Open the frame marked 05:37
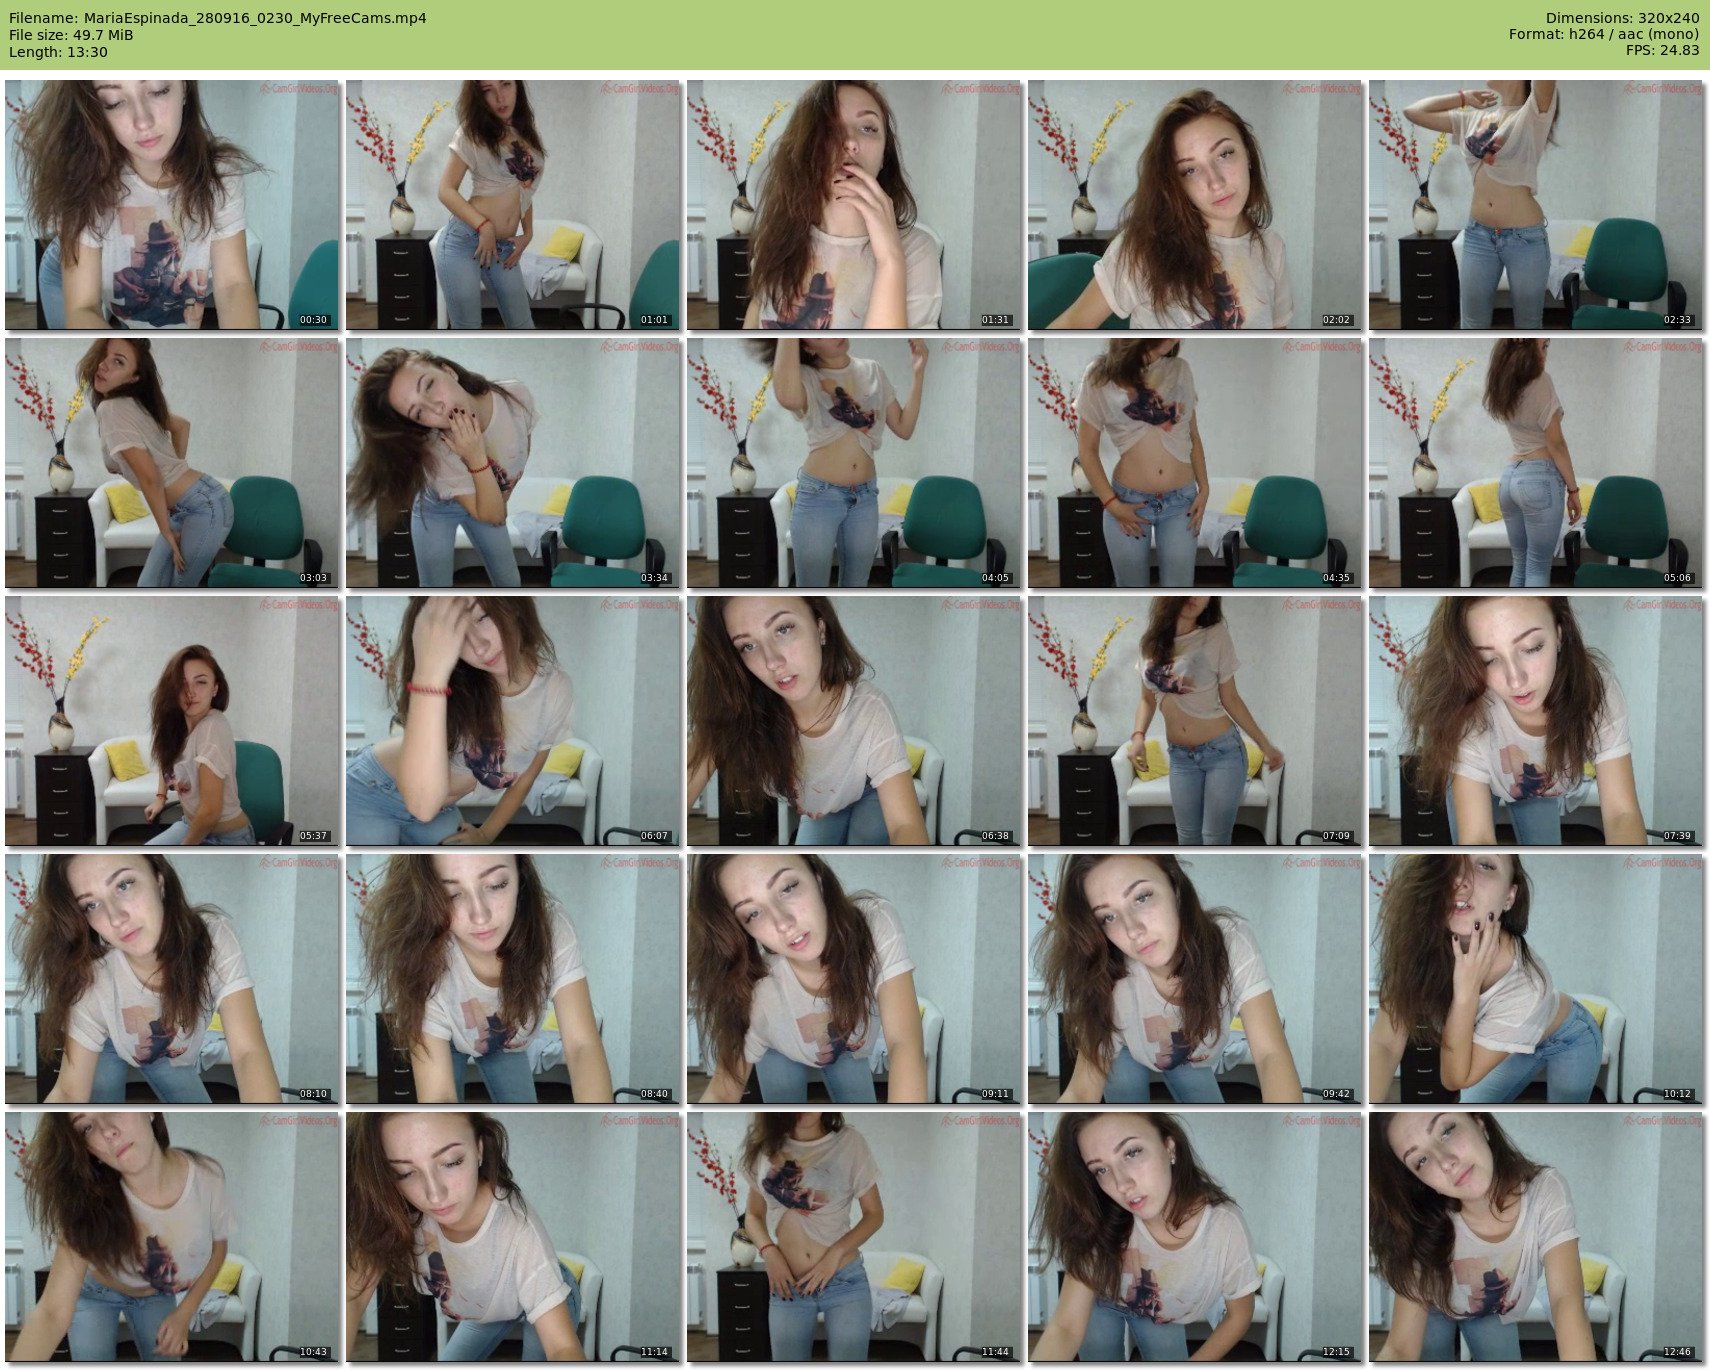Screen dimensions: 1710x1370 point(172,721)
